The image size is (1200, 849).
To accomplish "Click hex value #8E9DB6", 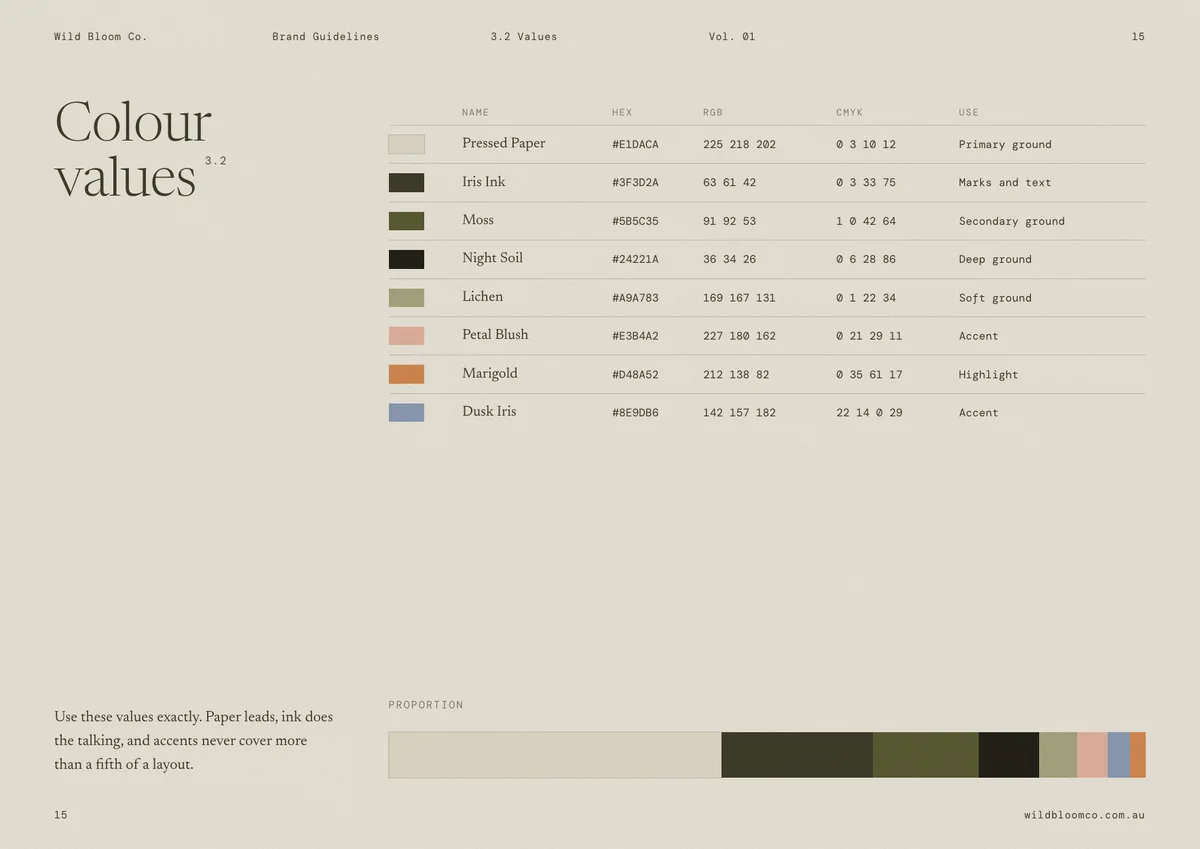I will pyautogui.click(x=635, y=413).
